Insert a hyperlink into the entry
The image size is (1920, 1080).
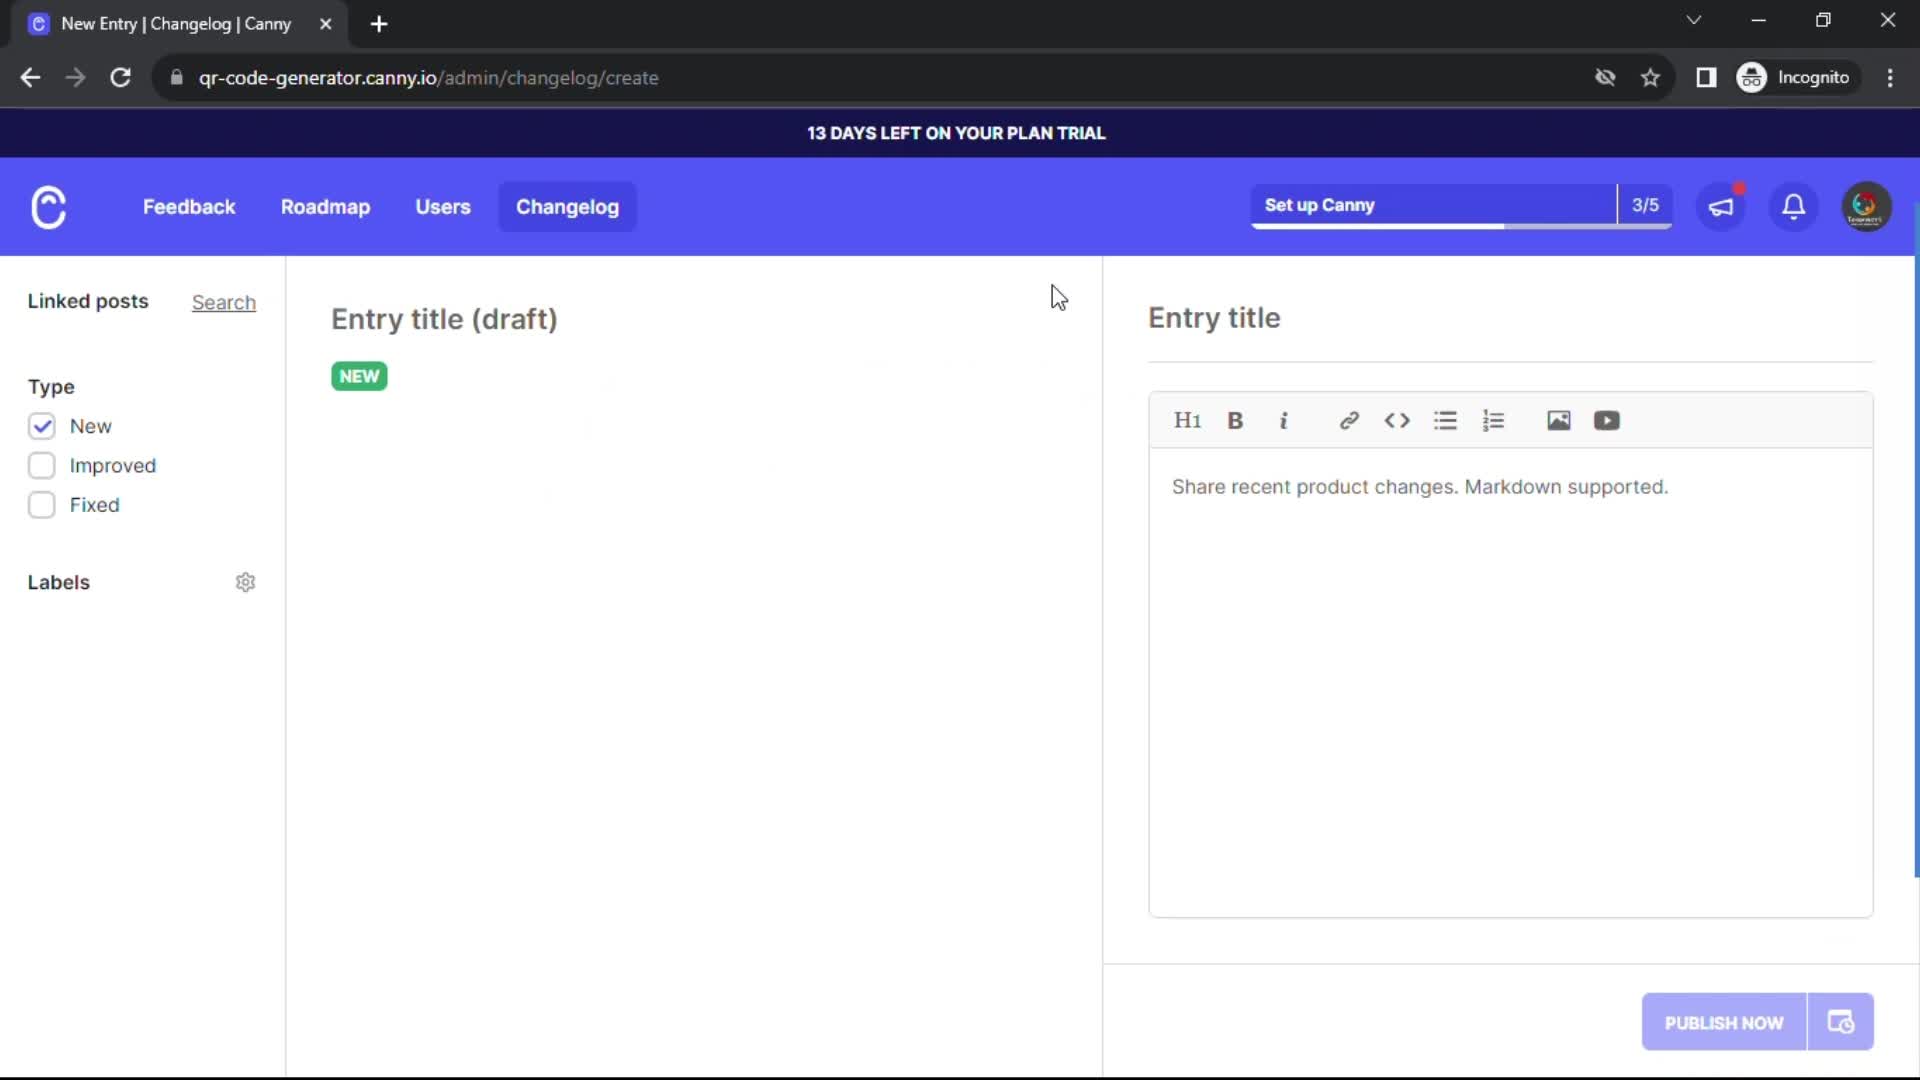click(1349, 420)
